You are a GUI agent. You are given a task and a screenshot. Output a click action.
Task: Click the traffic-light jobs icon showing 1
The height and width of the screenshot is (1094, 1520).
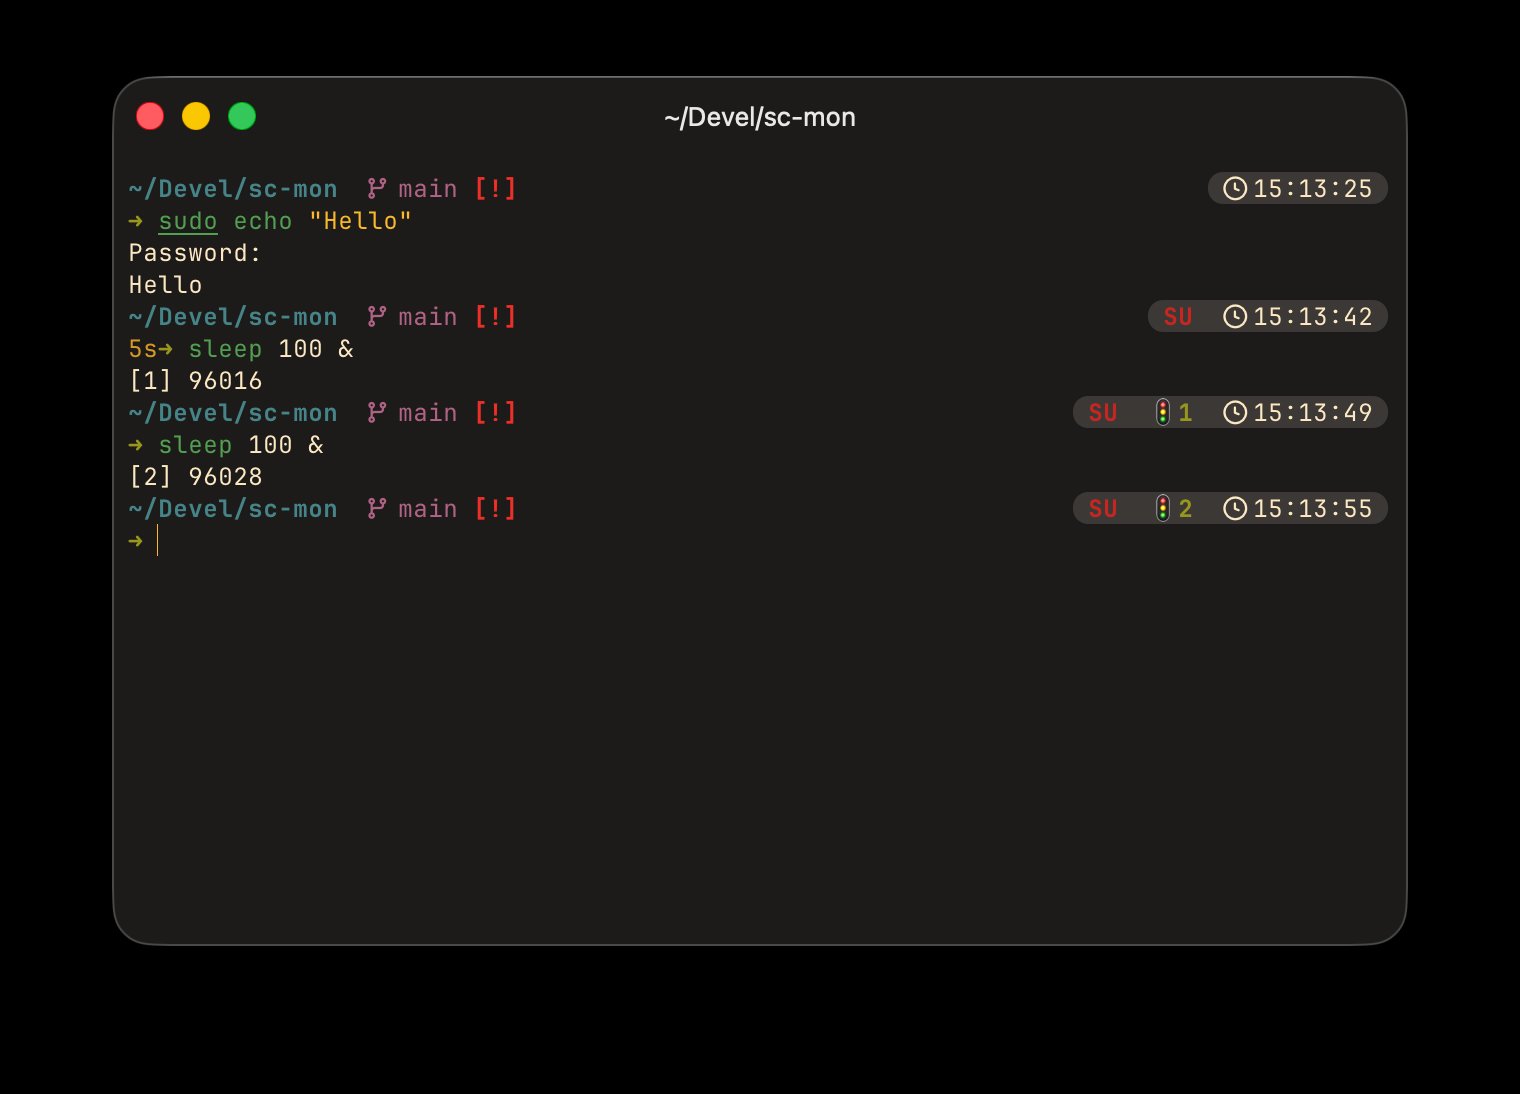click(x=1162, y=413)
